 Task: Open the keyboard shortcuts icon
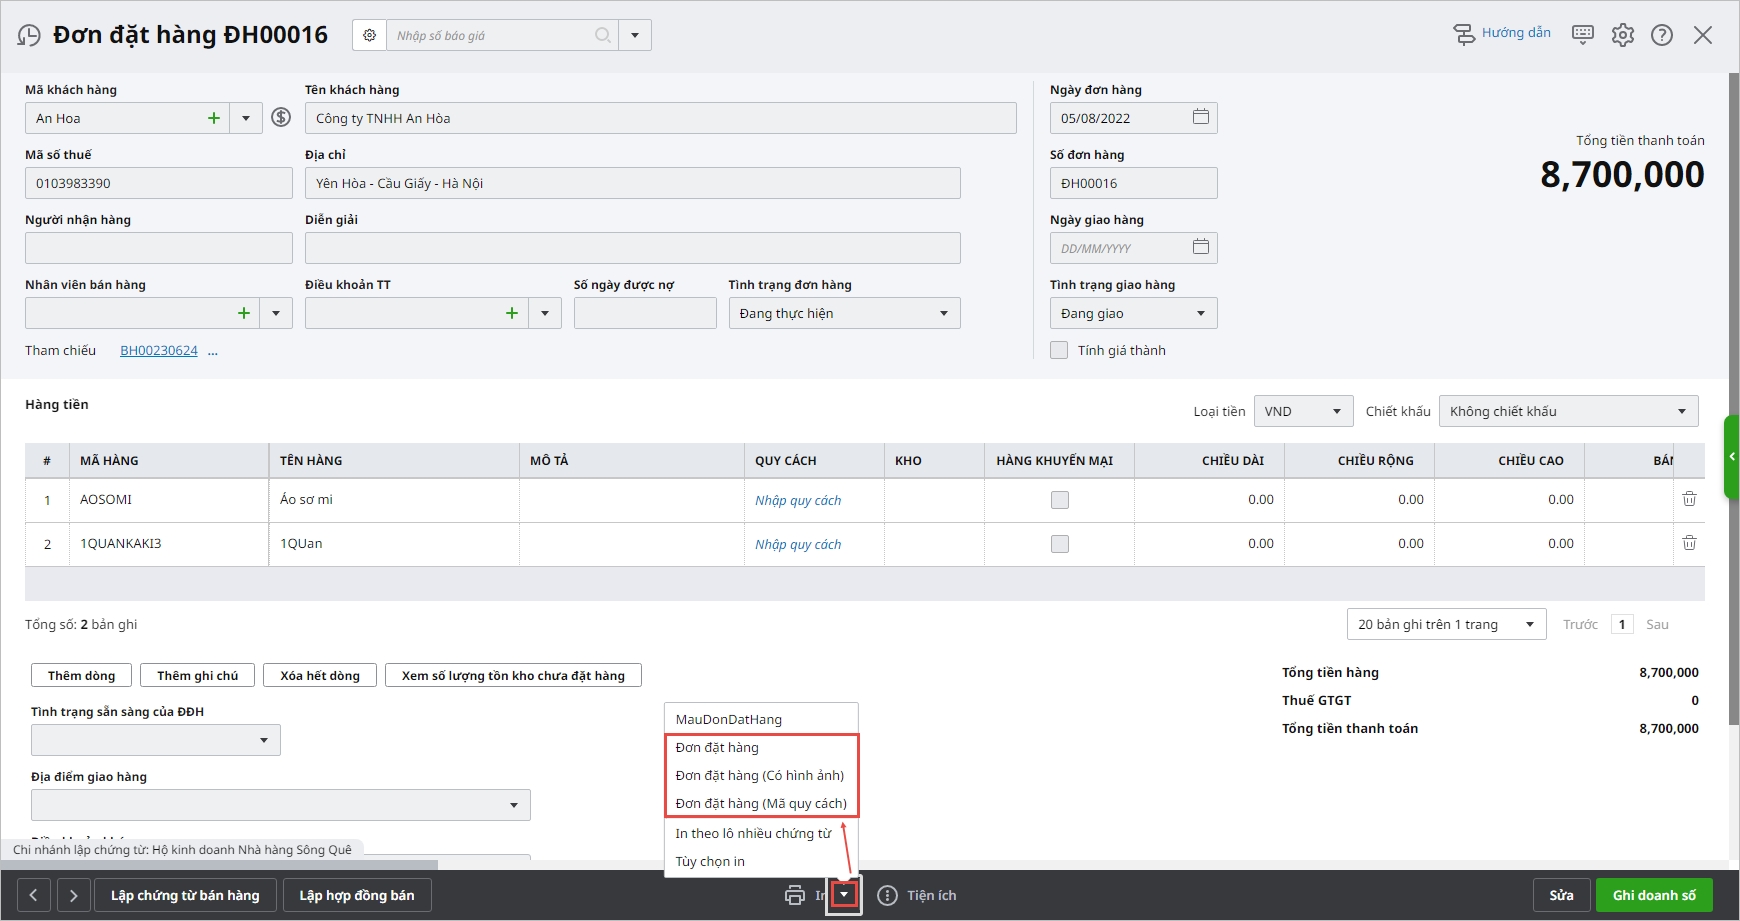coord(1583,35)
